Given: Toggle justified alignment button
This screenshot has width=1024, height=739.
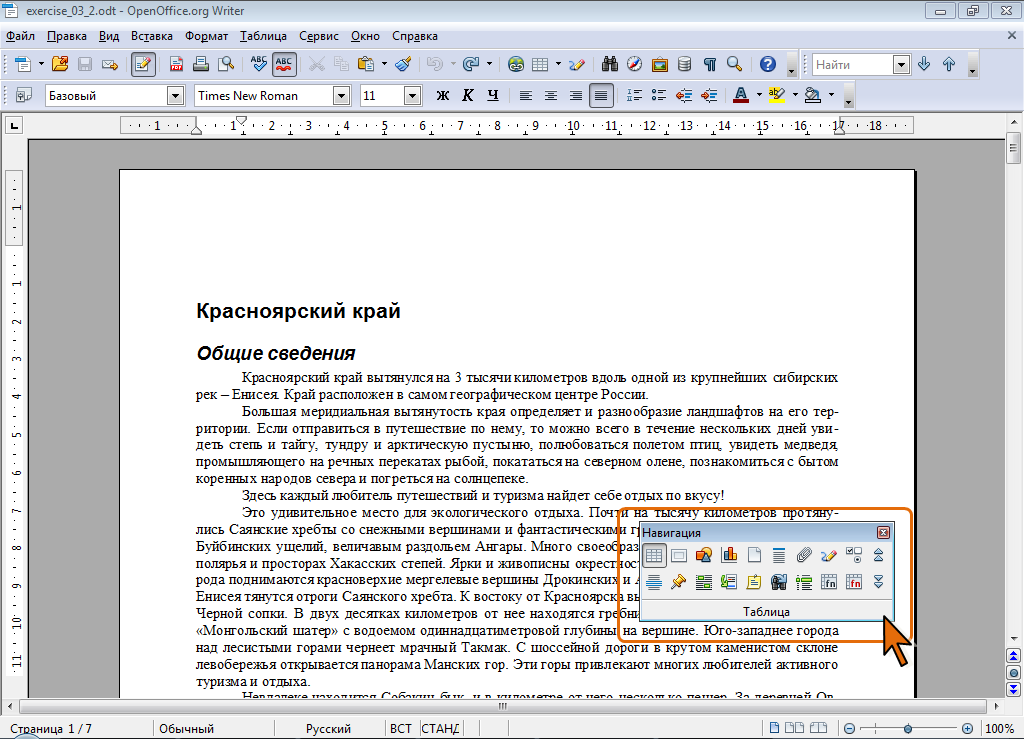Looking at the screenshot, I should coord(601,95).
